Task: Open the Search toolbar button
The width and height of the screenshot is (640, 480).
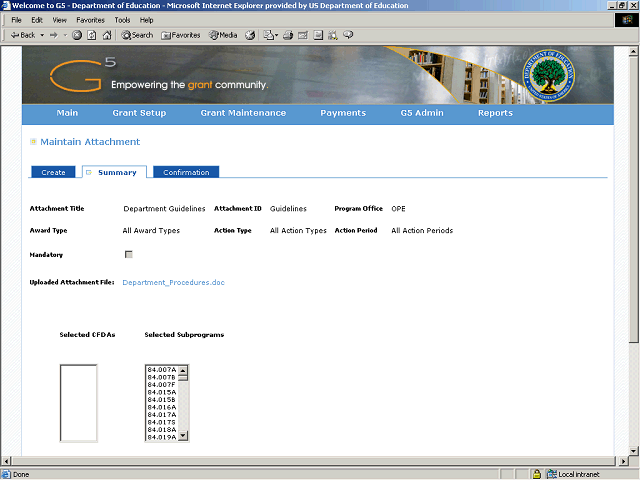Action: tap(137, 35)
